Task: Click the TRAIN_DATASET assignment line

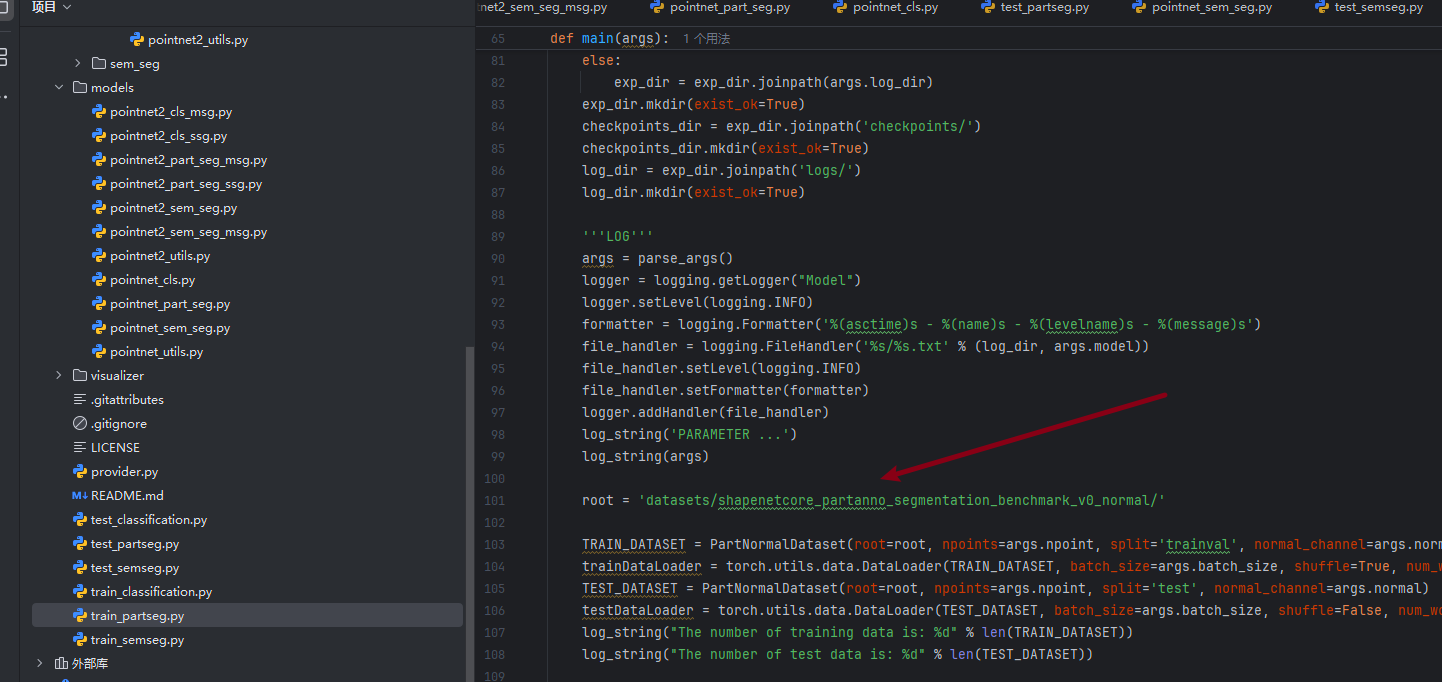Action: point(1011,544)
